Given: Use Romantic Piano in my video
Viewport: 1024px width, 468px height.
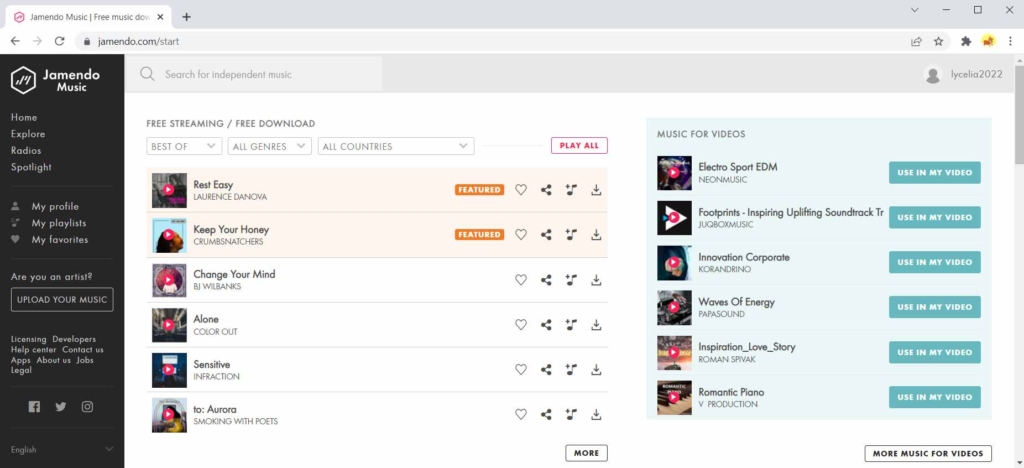Looking at the screenshot, I should click(935, 397).
